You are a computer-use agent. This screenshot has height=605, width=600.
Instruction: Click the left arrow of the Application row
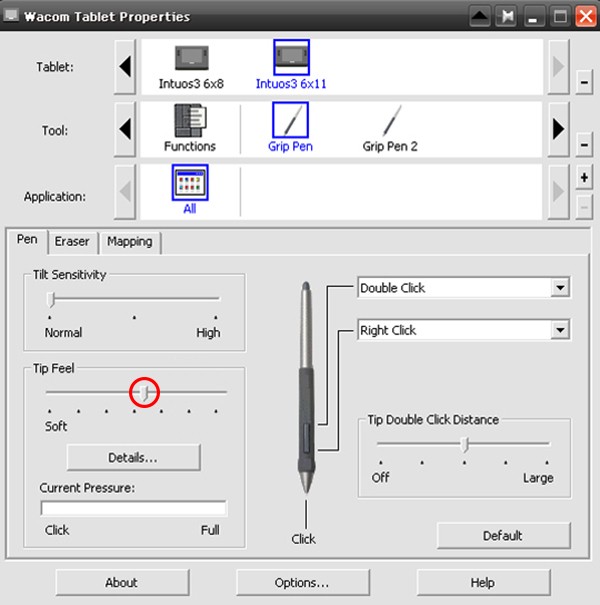coord(125,192)
